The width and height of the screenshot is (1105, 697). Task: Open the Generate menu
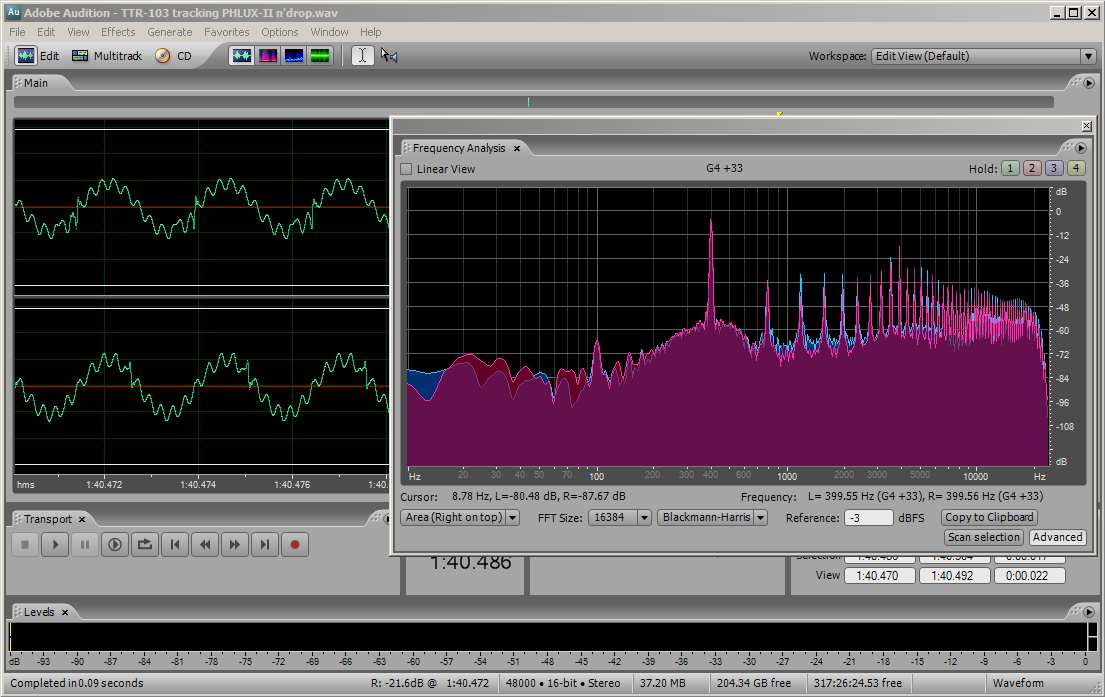click(169, 32)
